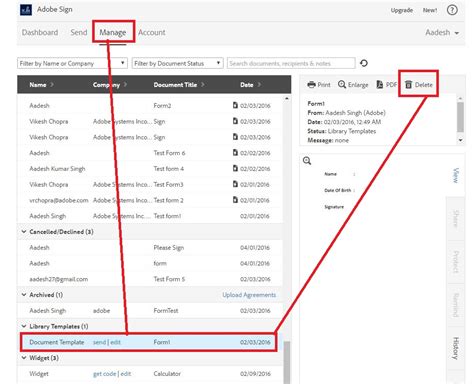
Task: Select the Please Sign row
Action: (x=150, y=247)
